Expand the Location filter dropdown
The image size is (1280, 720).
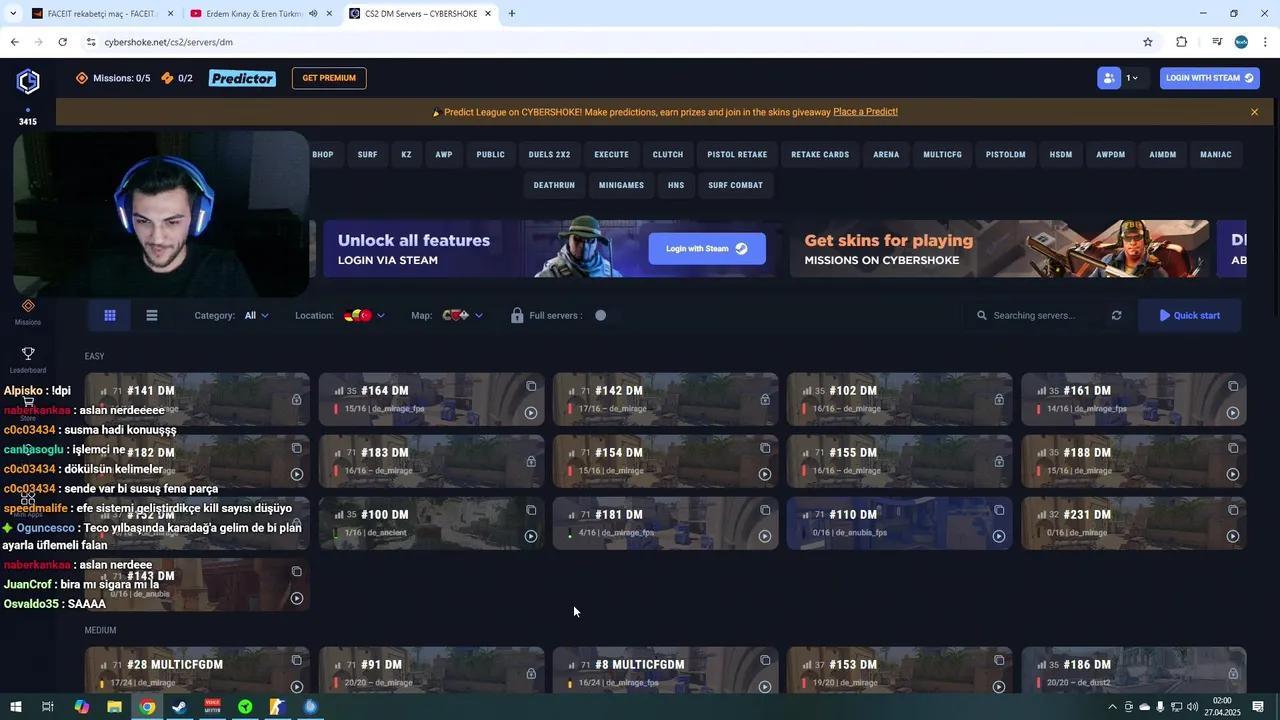click(x=365, y=315)
